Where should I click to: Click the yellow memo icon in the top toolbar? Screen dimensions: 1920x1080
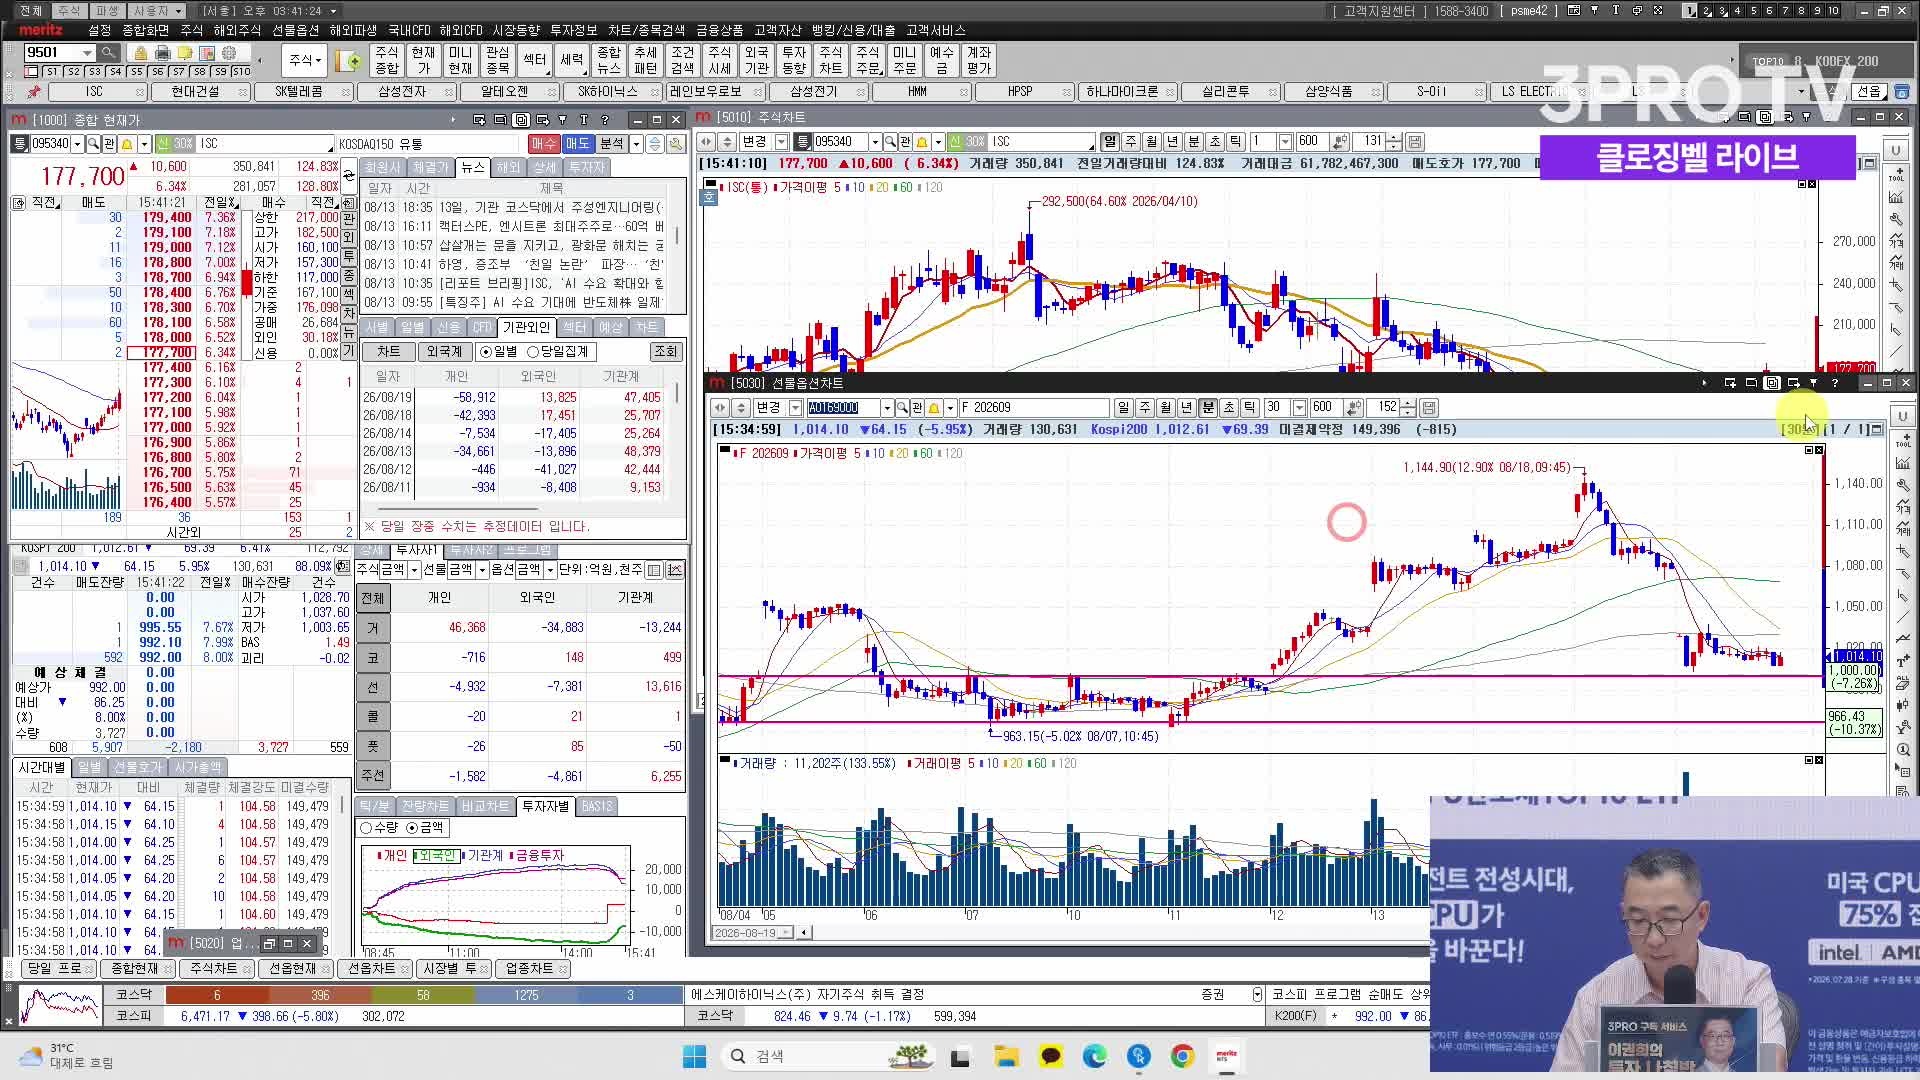coord(185,53)
